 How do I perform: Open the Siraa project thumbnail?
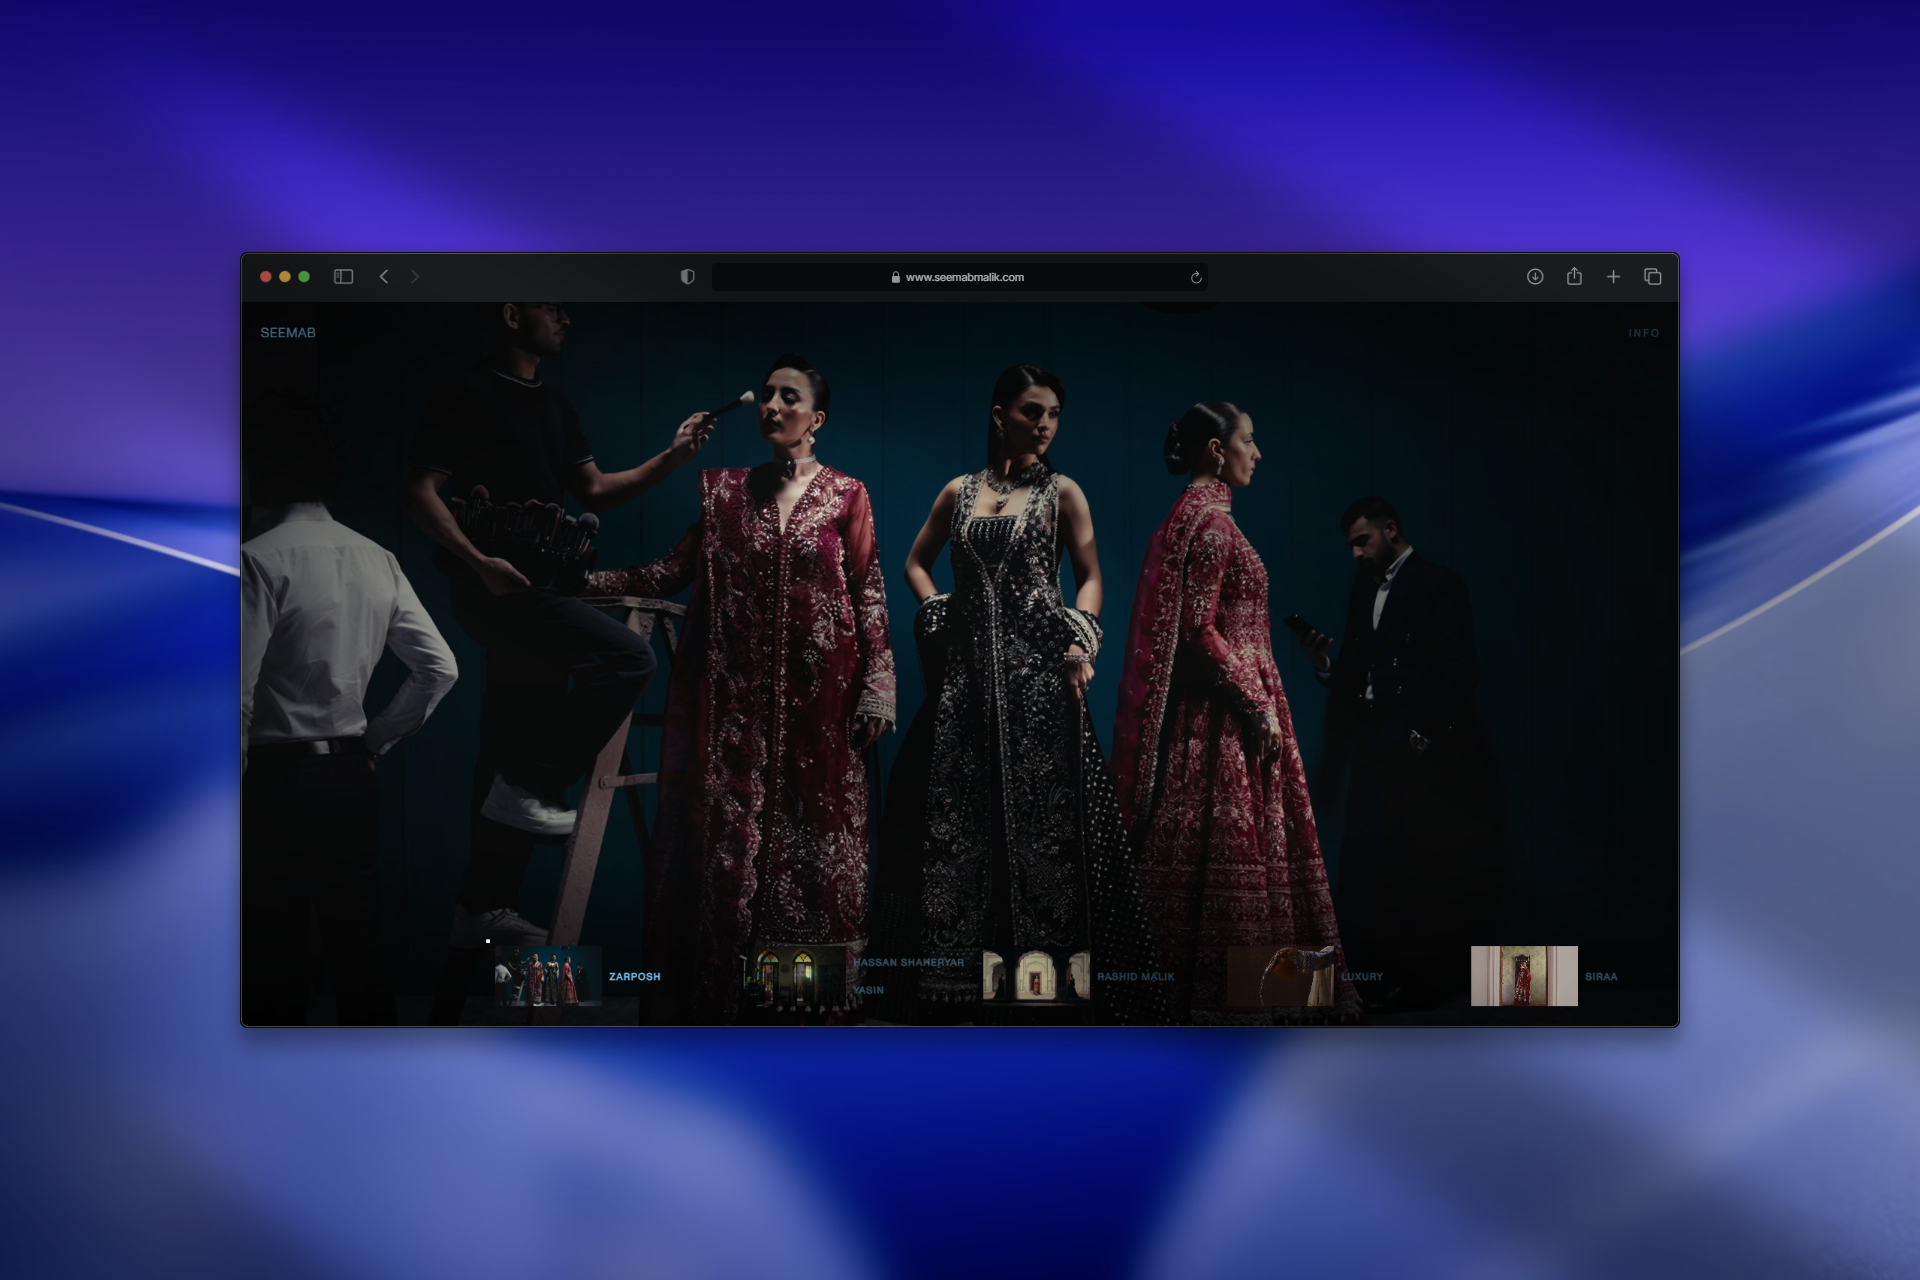(x=1523, y=976)
